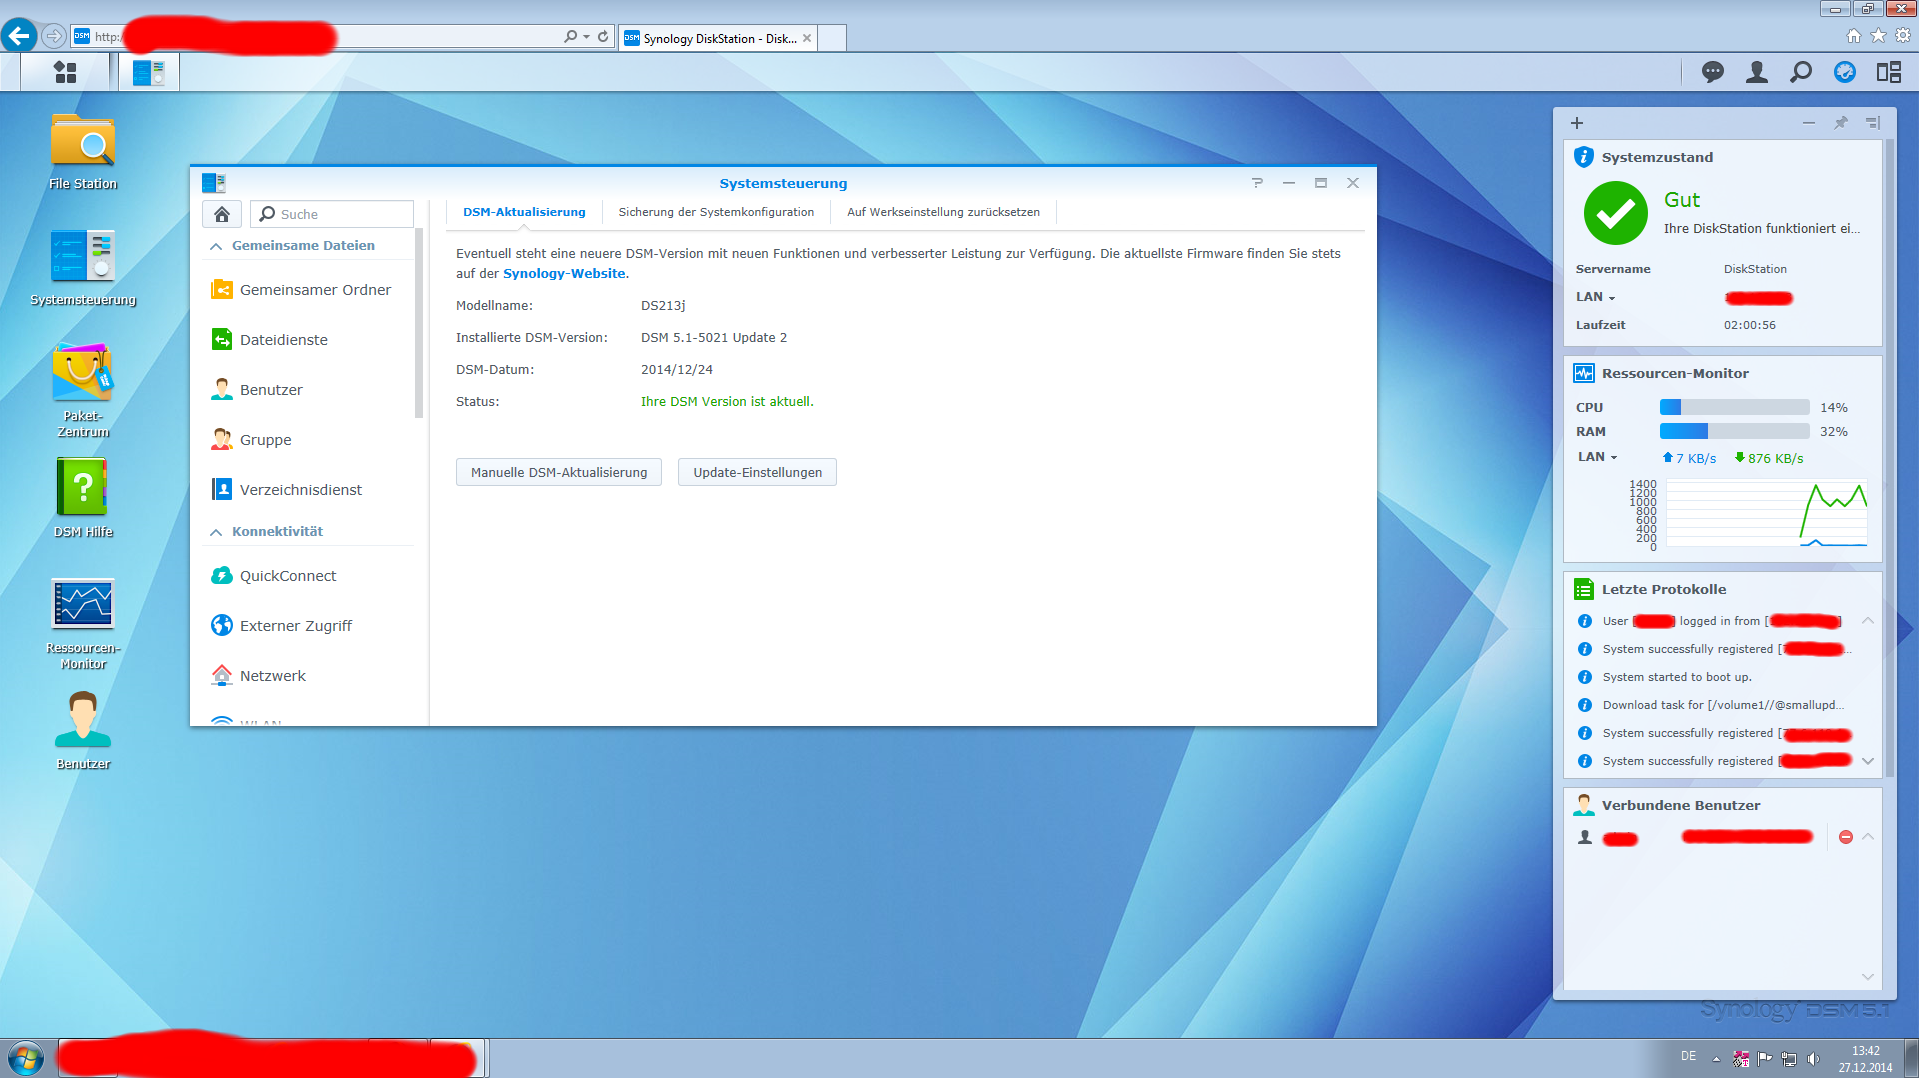The image size is (1920, 1078).
Task: Disconnect connected user with red icon
Action: 1846,837
